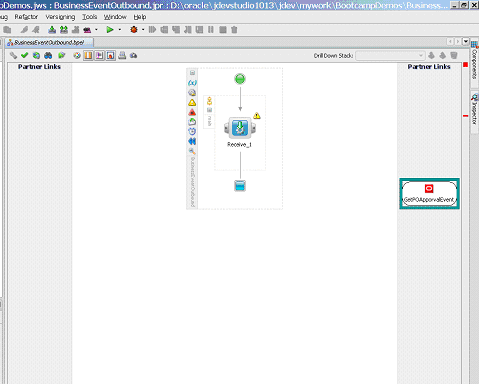
Task: Click the blue process end node
Action: [240, 186]
